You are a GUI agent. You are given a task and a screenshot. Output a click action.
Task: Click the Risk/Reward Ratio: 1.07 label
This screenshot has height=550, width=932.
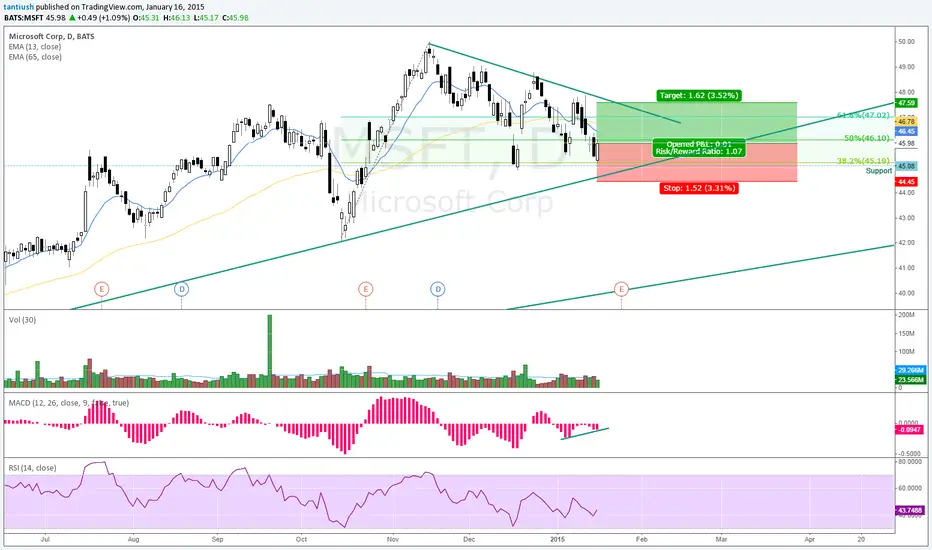pos(699,152)
